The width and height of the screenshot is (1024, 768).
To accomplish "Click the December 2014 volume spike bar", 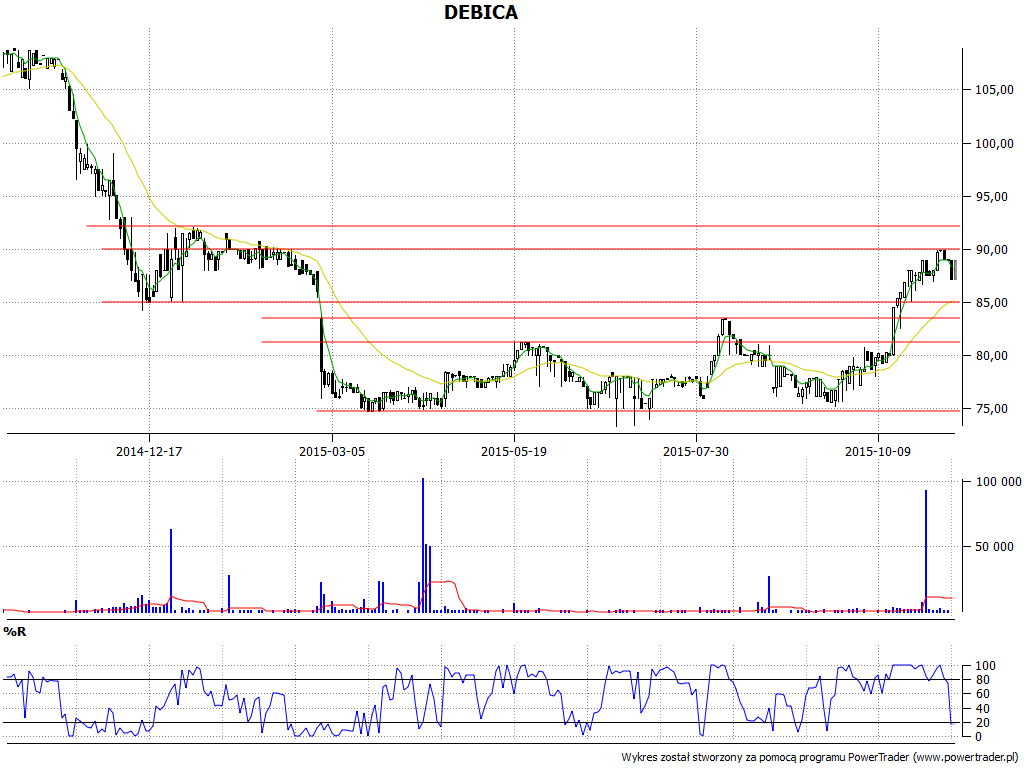I will click(x=171, y=571).
